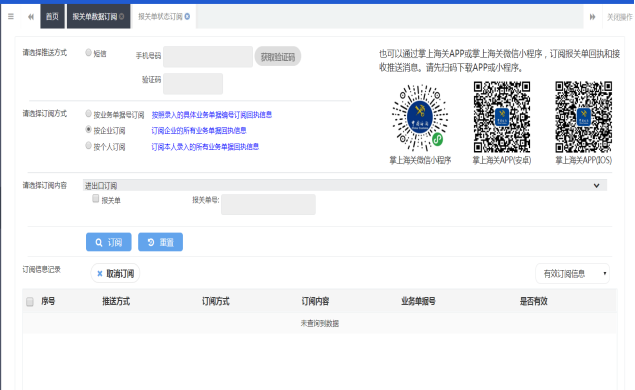Click the 订阅内容 column header
Viewport: 635px width, 390px height.
point(315,301)
